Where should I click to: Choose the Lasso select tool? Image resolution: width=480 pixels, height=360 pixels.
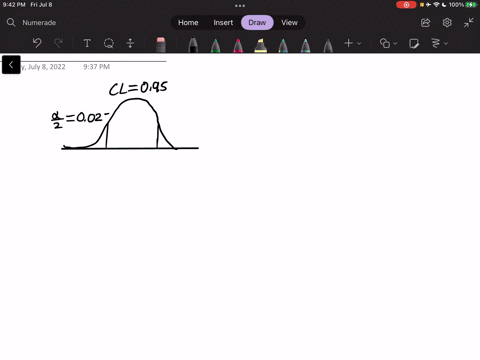click(x=109, y=43)
